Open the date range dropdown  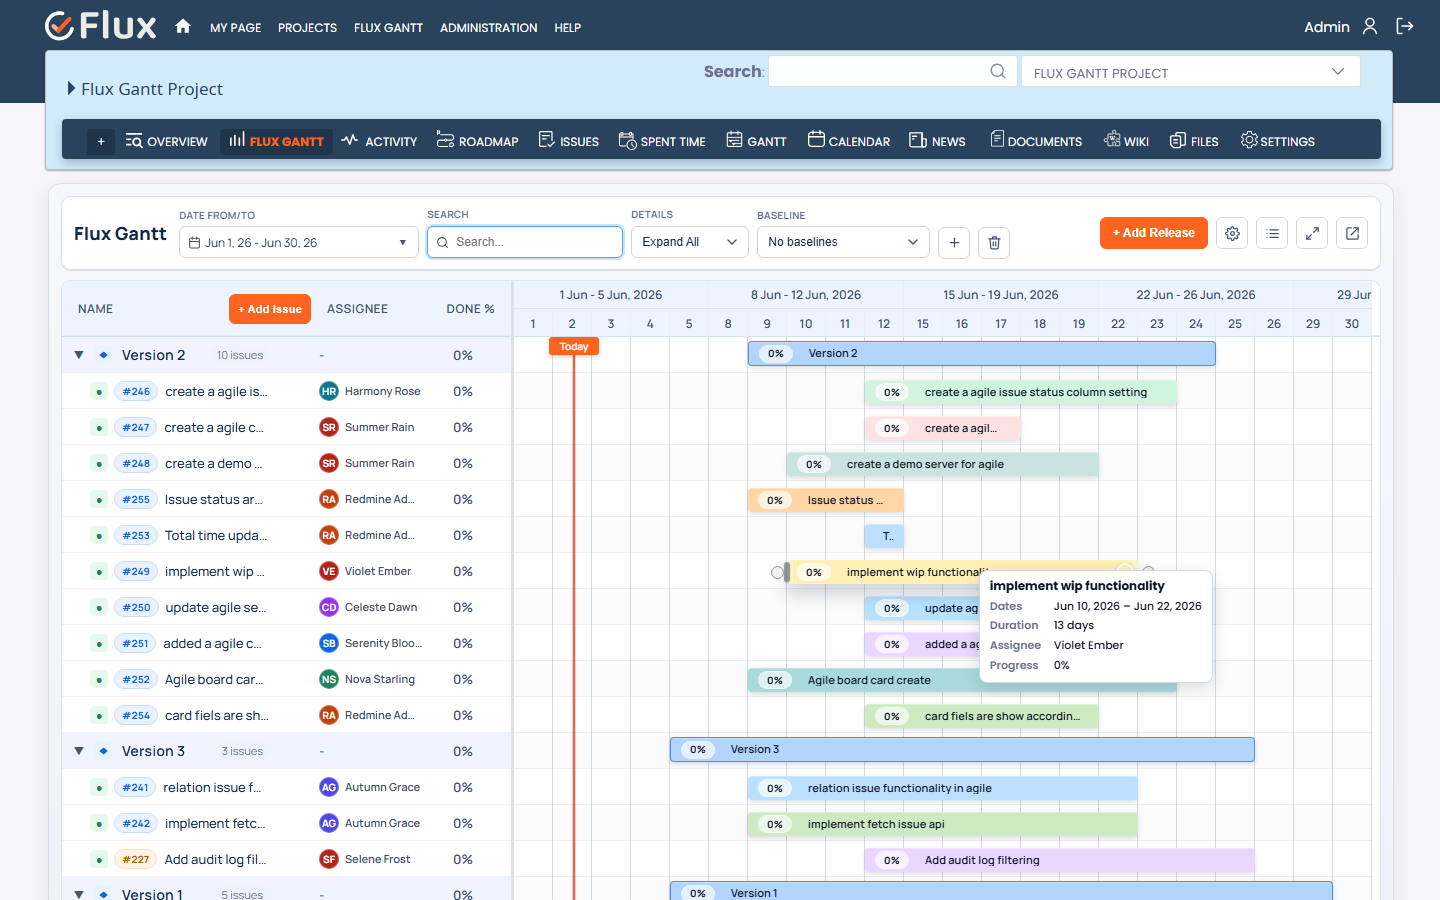click(298, 242)
